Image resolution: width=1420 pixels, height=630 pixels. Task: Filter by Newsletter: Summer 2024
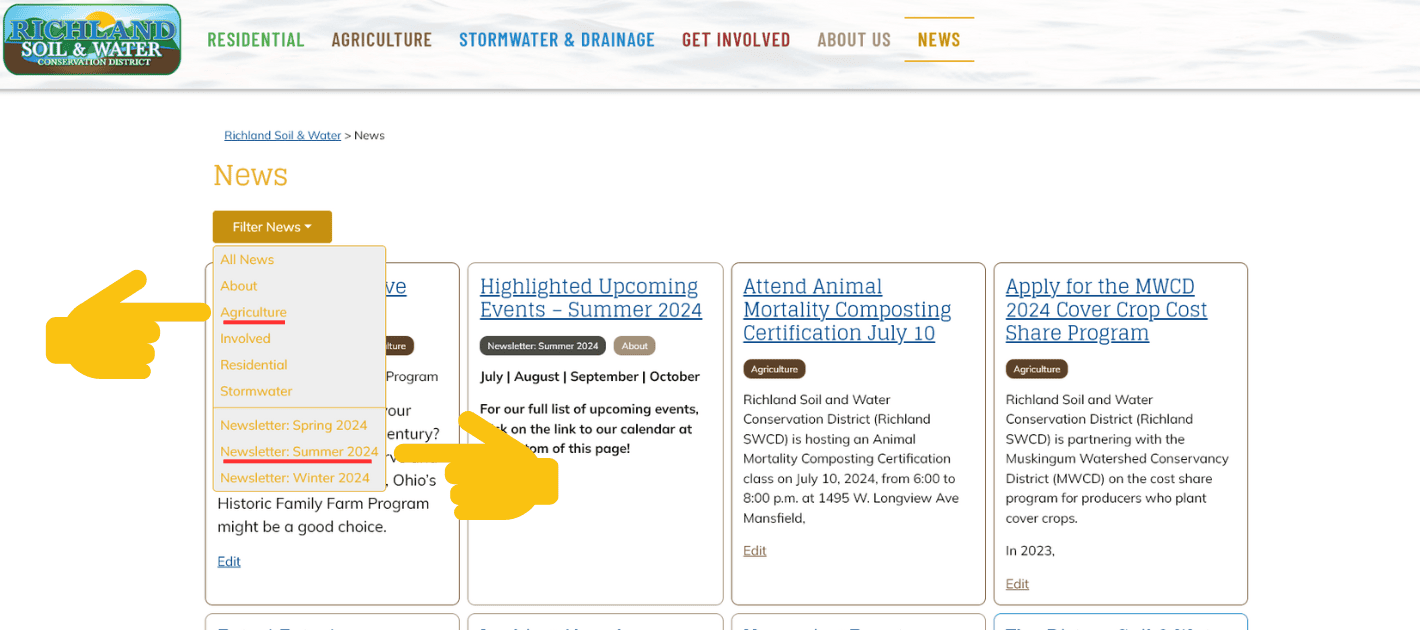coord(299,451)
